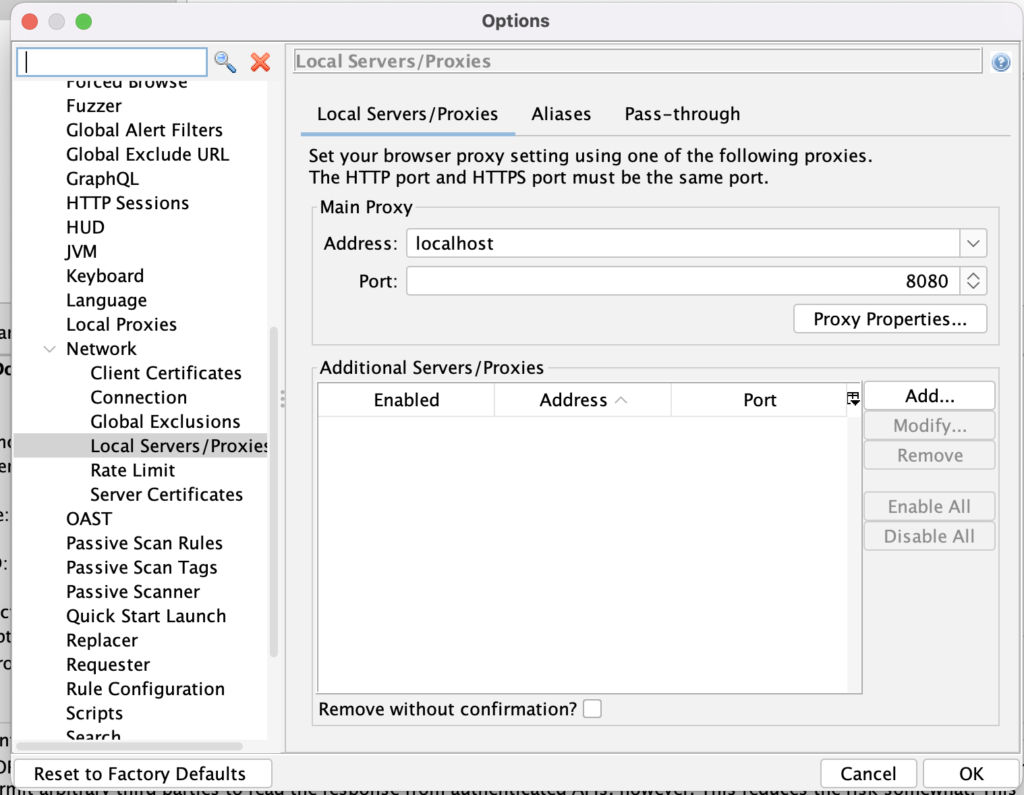
Task: Click the Add... button
Action: (x=929, y=396)
